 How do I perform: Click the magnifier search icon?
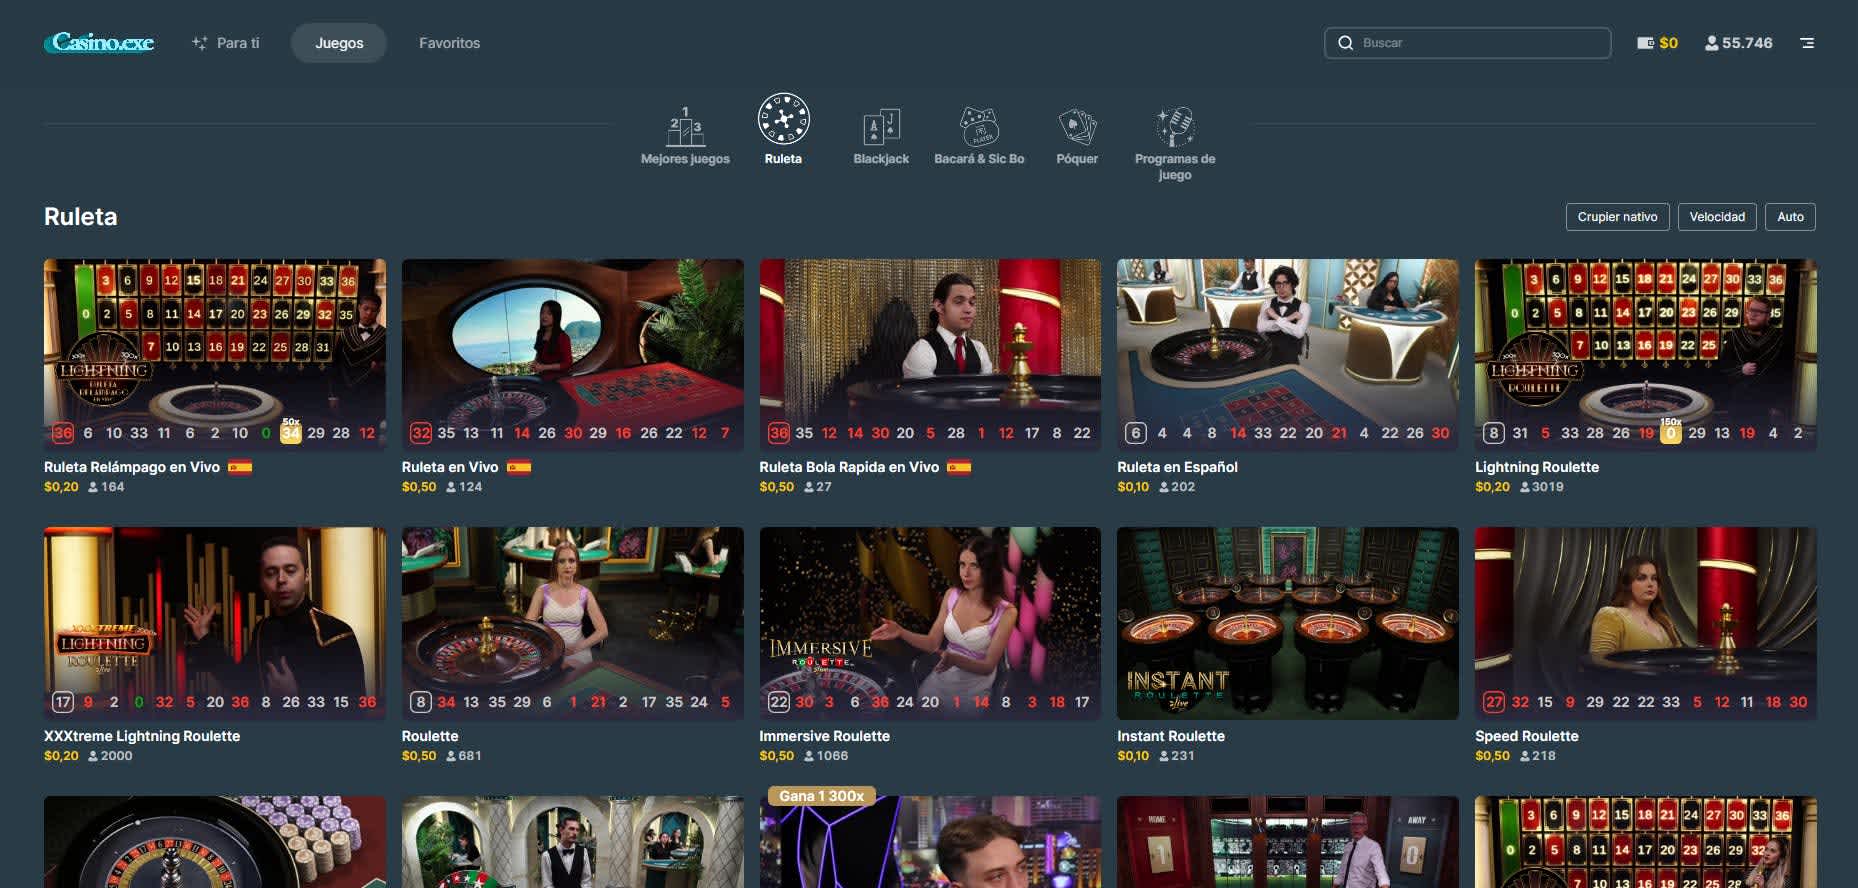pos(1345,43)
